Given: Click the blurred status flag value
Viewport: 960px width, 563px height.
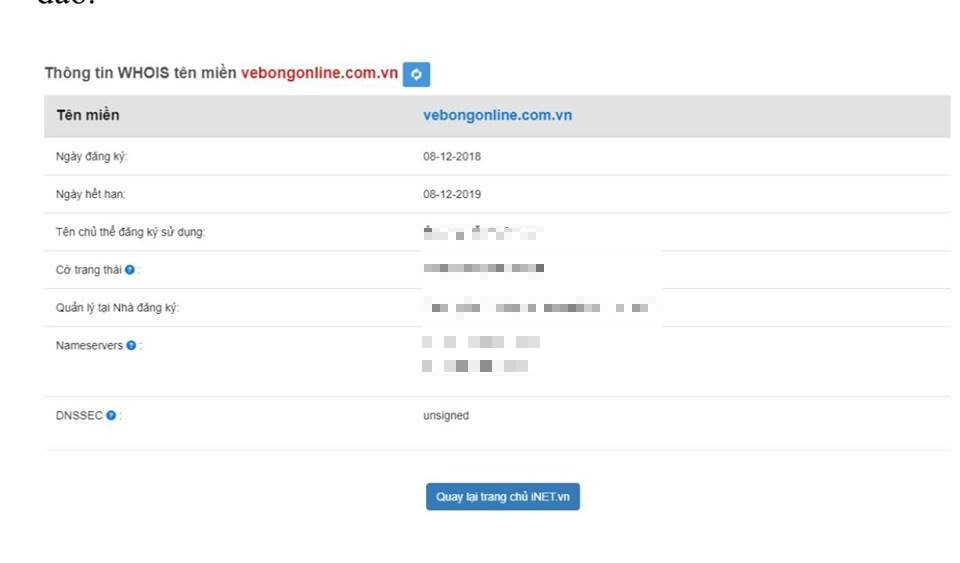Looking at the screenshot, I should click(484, 269).
